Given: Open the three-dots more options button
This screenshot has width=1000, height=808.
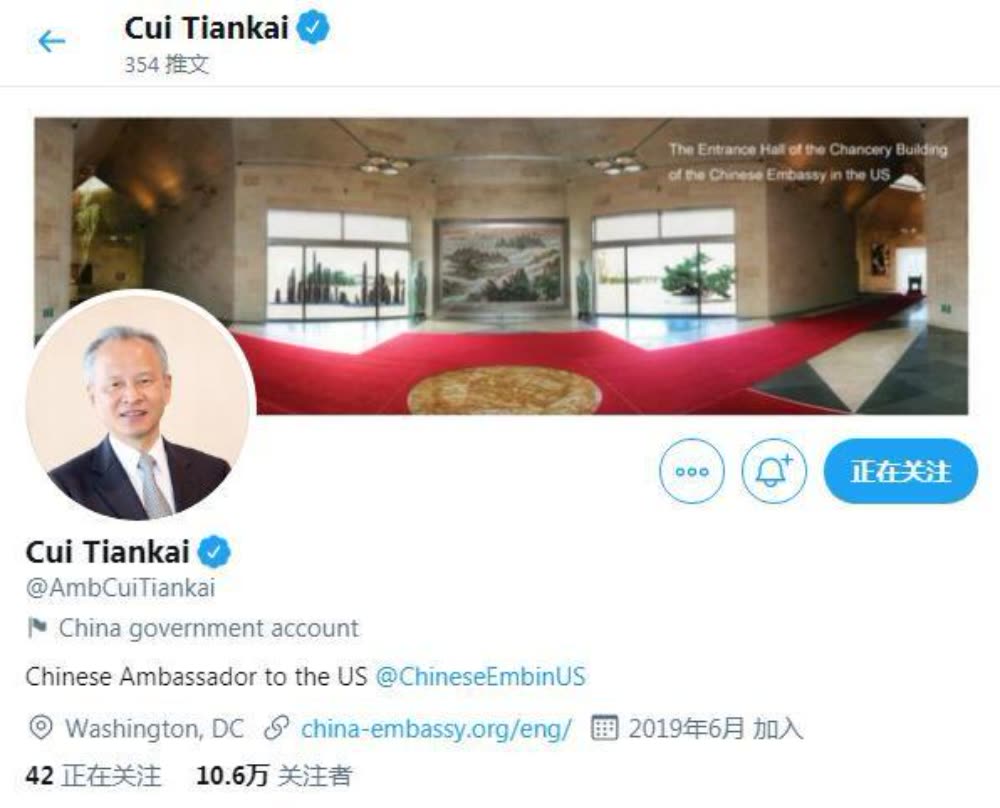Looking at the screenshot, I should [x=692, y=471].
